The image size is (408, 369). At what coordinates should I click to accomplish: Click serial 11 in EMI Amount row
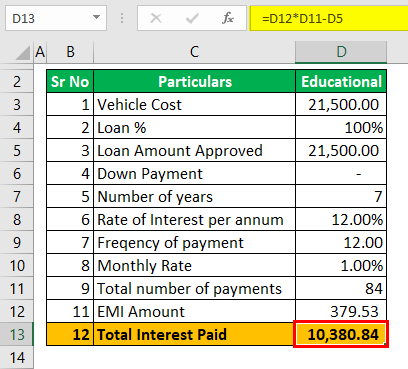[x=70, y=311]
